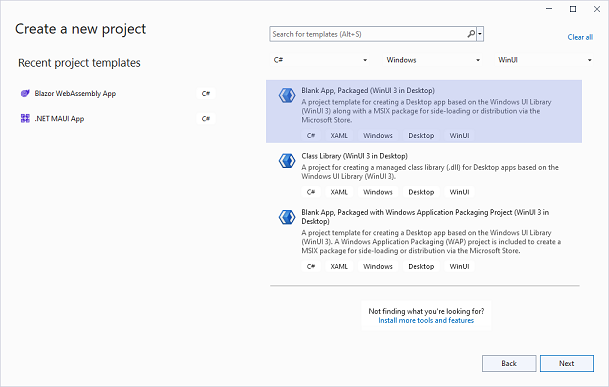Click Windows tag under Blank App, Packaged template

(378, 136)
